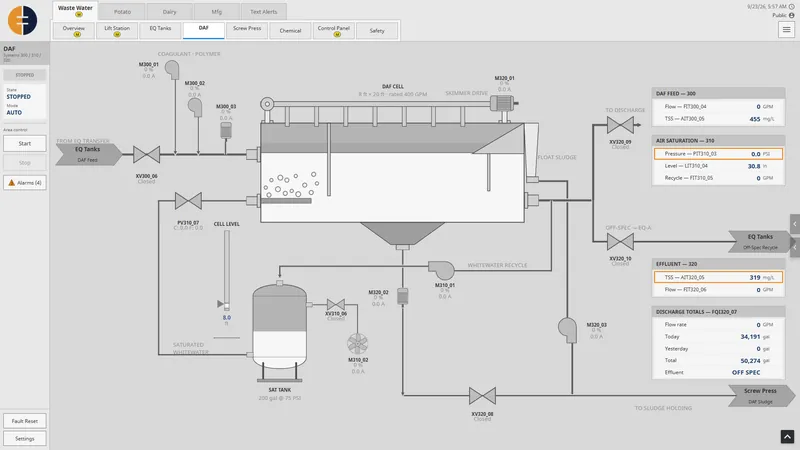This screenshot has width=800, height=450.
Task: Select the M300_03 mixer motor icon
Action: 226,130
